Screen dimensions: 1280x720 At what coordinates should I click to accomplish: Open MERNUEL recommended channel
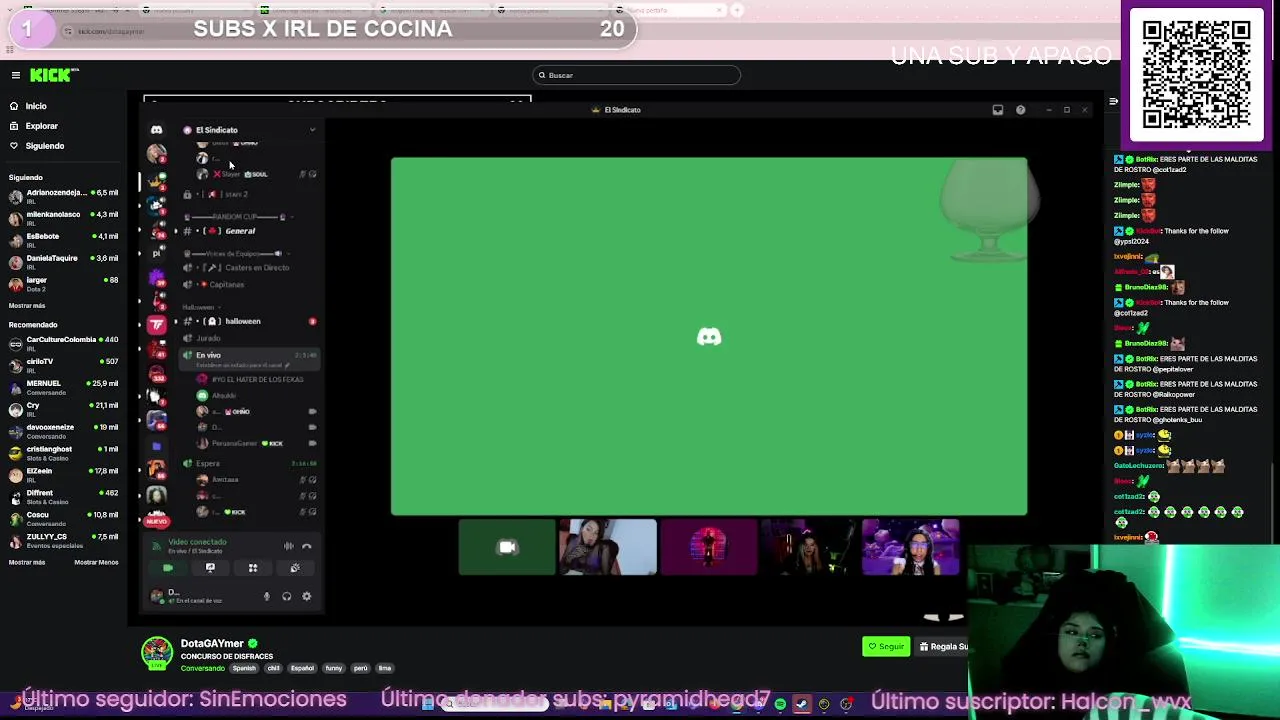63,387
